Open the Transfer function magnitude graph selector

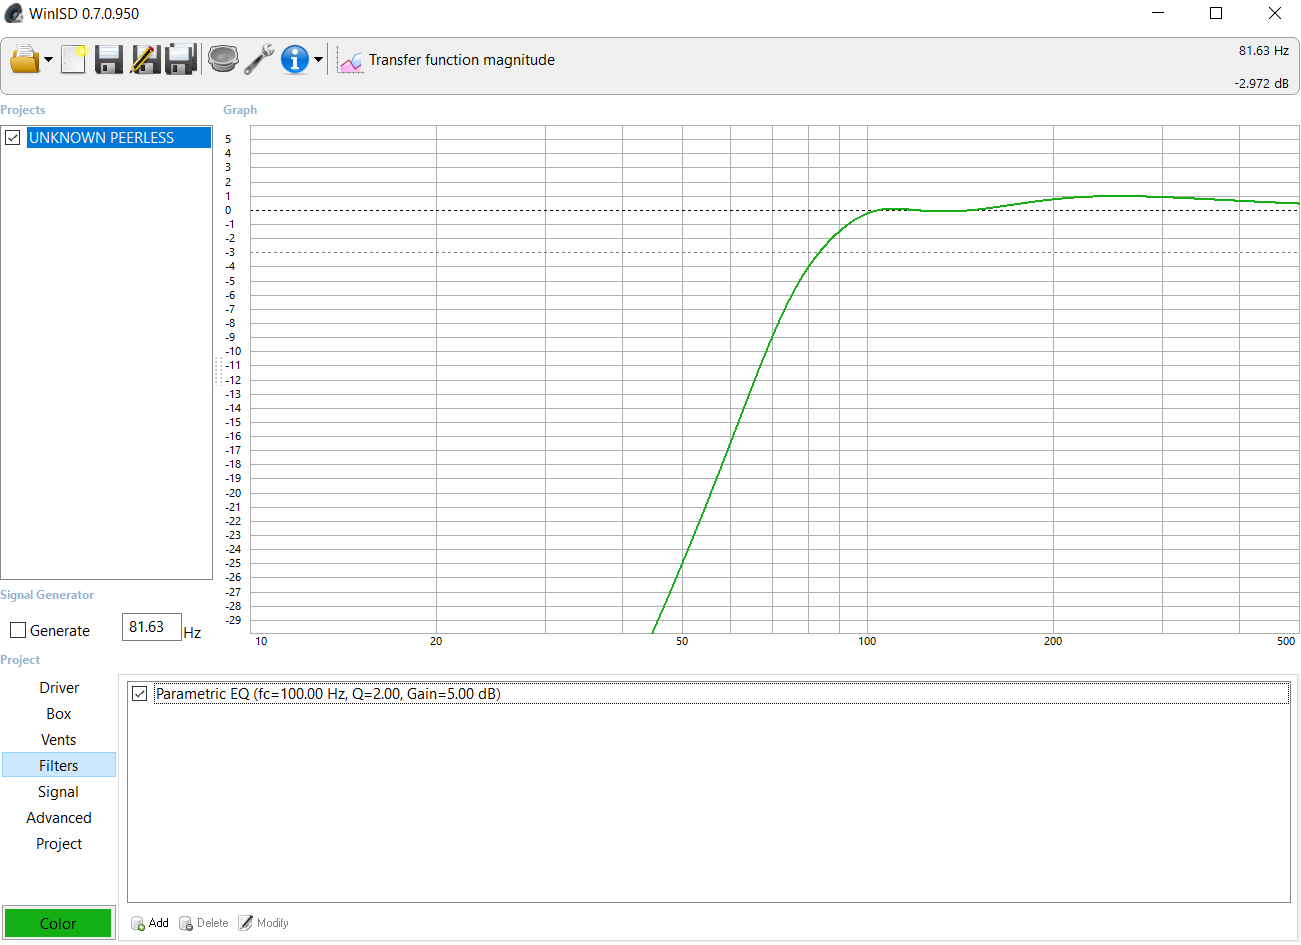[462, 60]
